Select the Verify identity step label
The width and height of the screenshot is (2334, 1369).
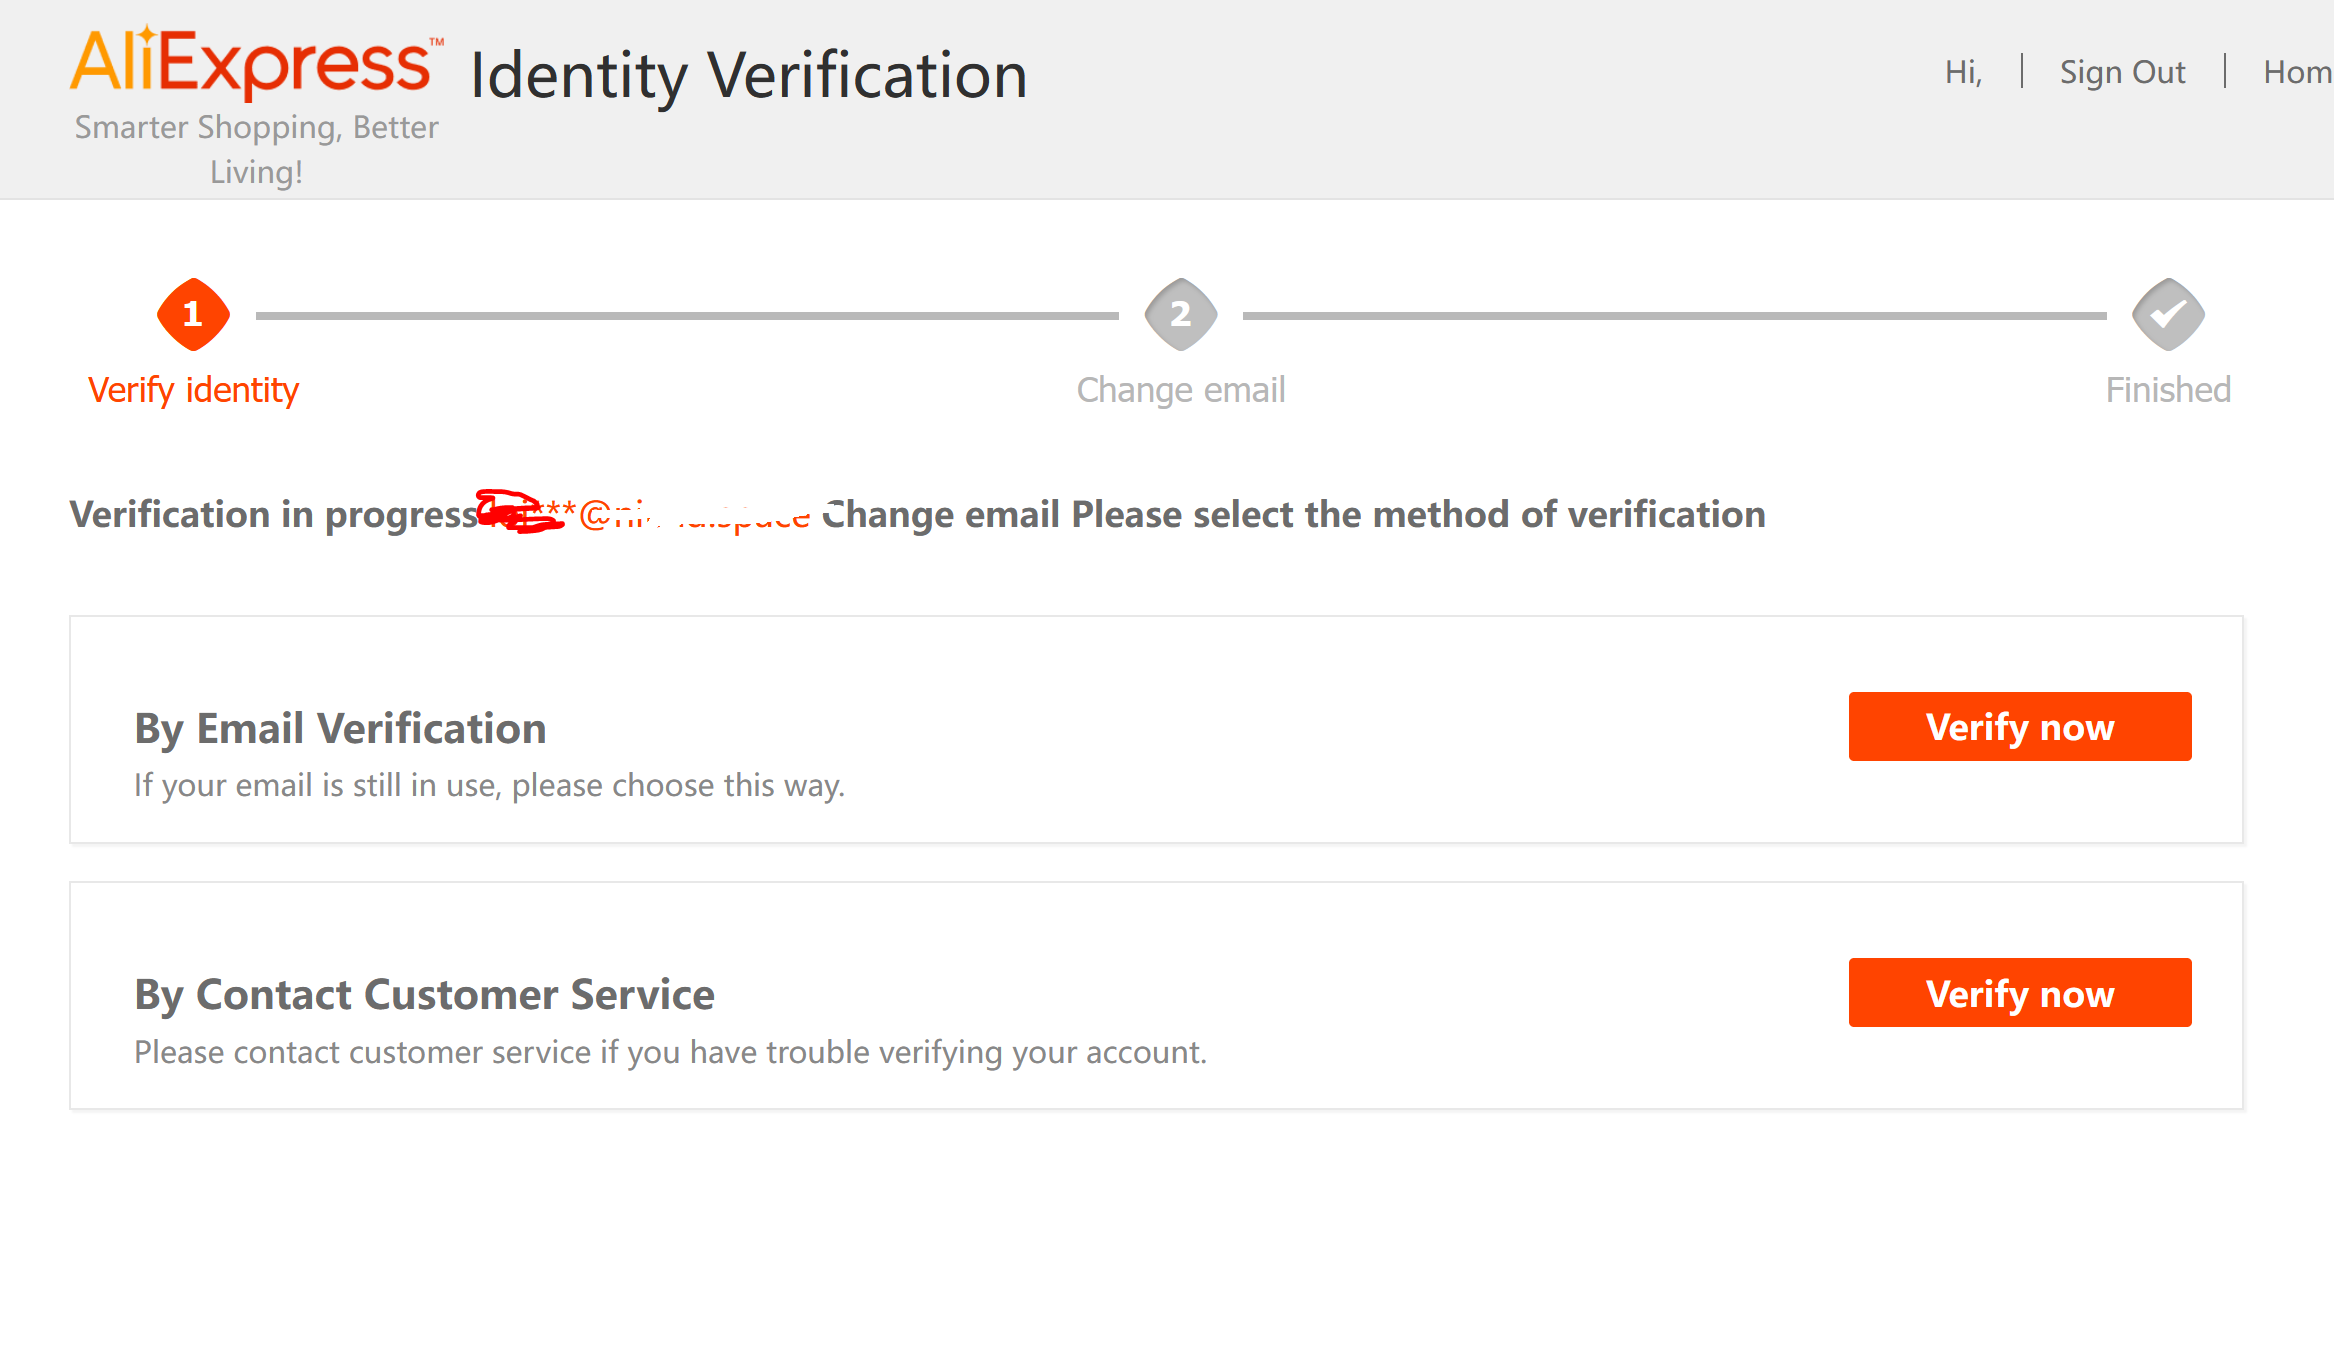pyautogui.click(x=193, y=390)
